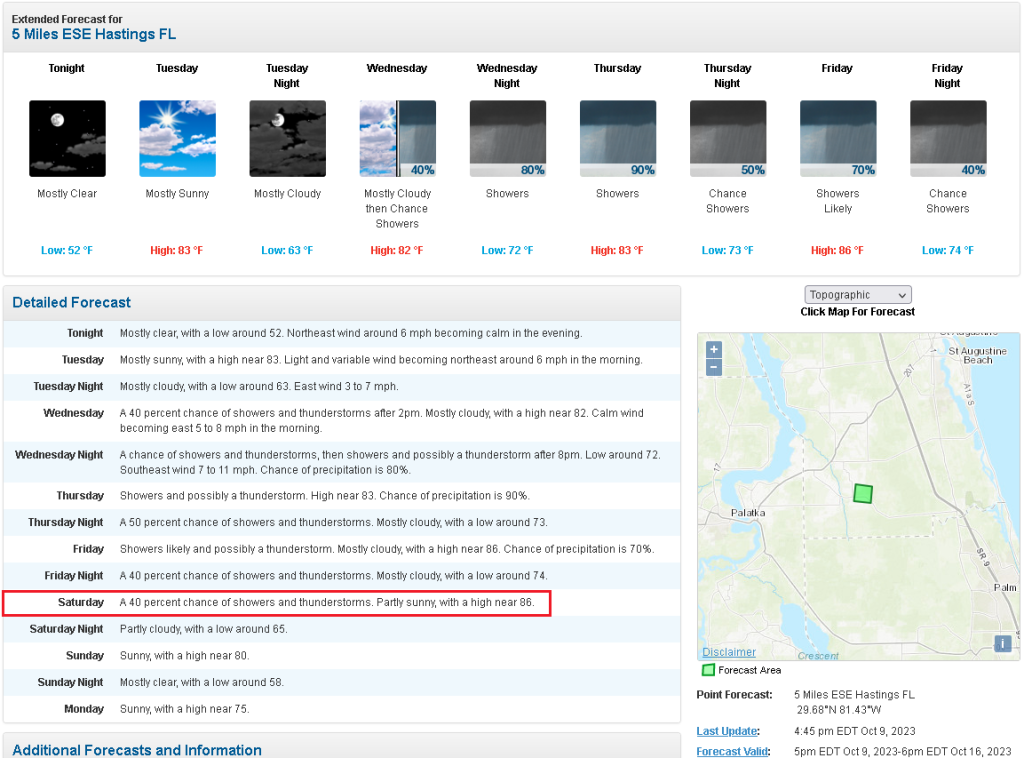The height and width of the screenshot is (758, 1024).
Task: Zoom in on the map
Action: pyautogui.click(x=713, y=350)
